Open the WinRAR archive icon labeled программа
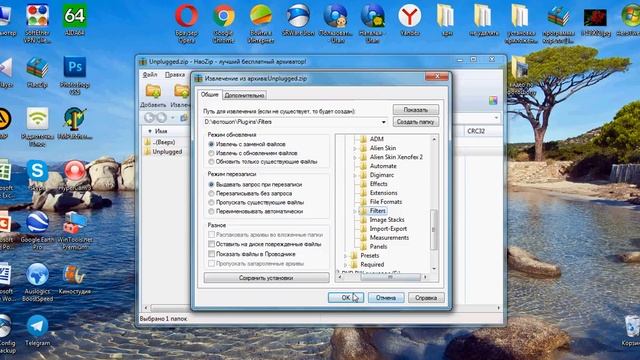This screenshot has width=640, height=360. pyautogui.click(x=558, y=16)
